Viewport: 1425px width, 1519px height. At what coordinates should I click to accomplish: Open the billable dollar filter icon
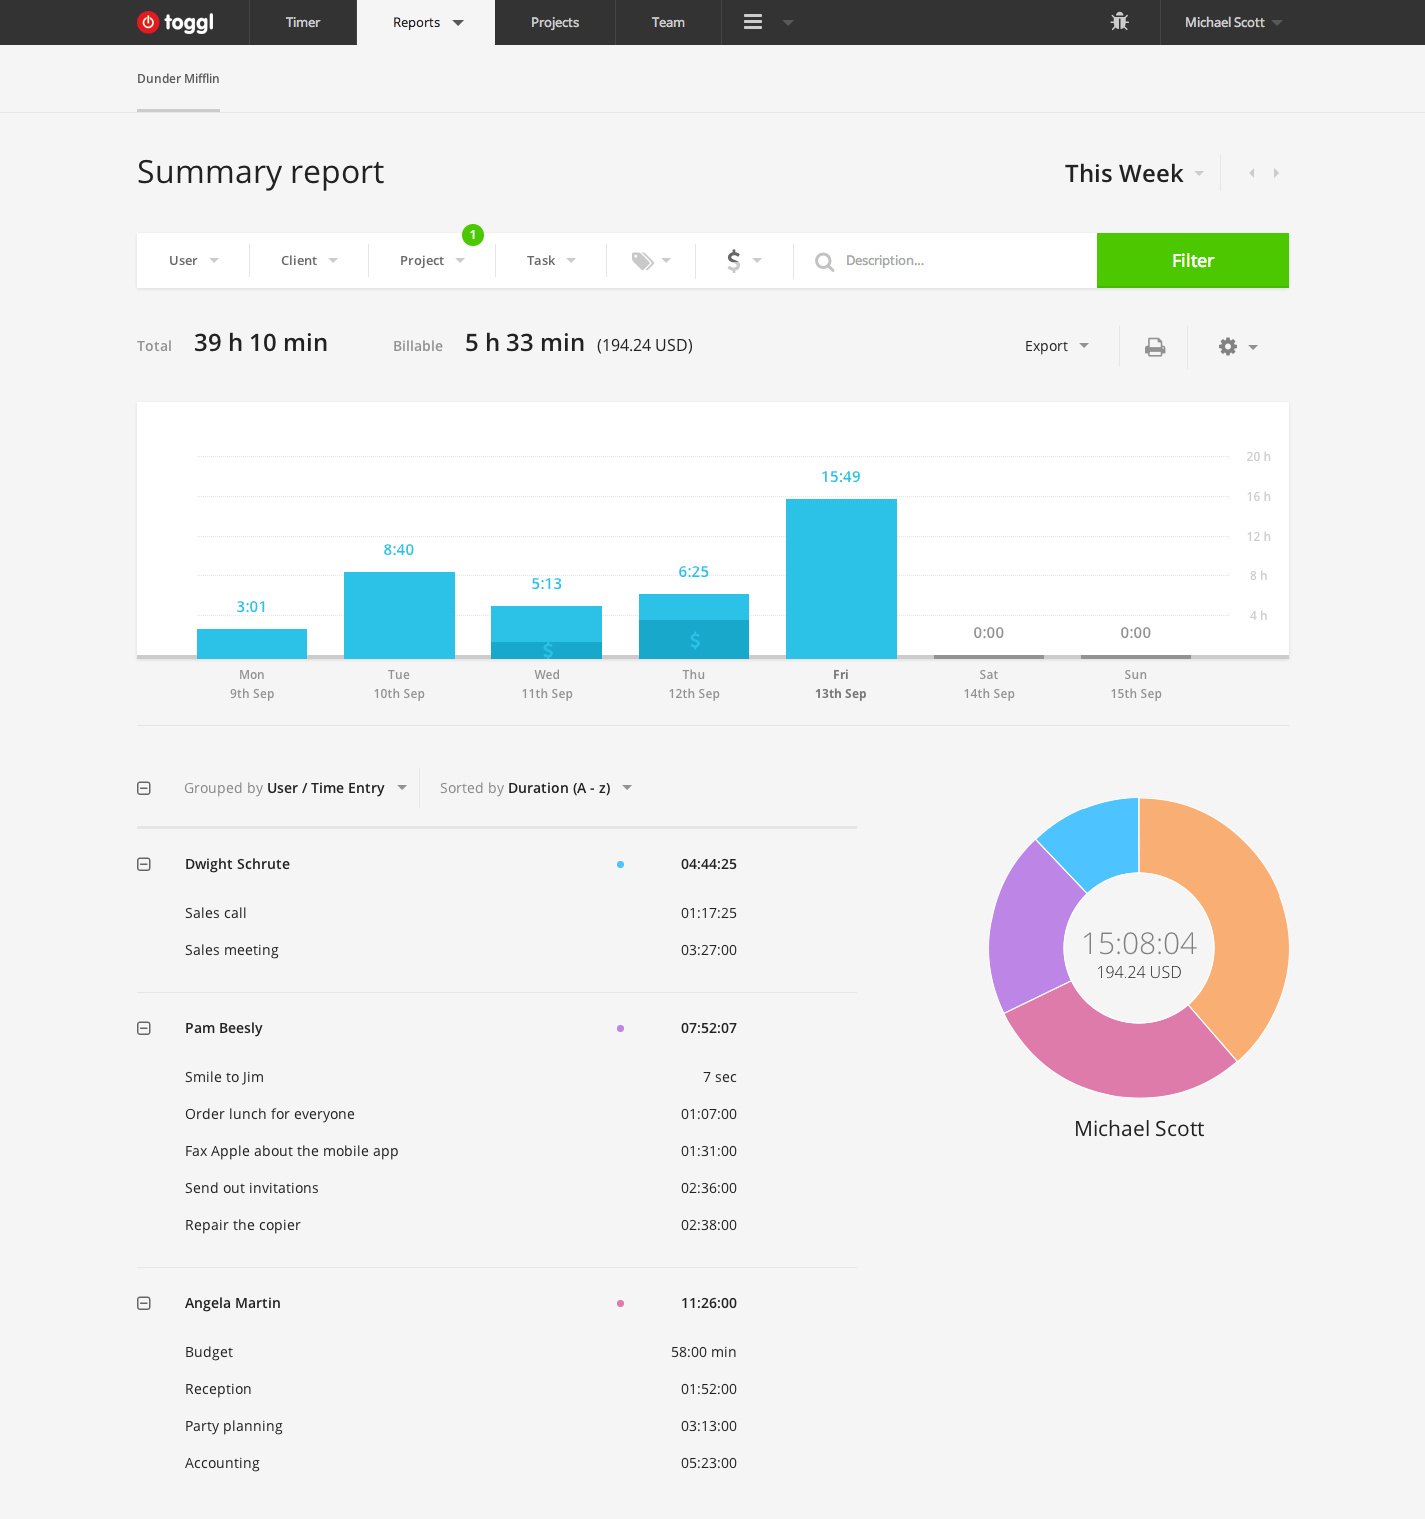[x=734, y=261]
